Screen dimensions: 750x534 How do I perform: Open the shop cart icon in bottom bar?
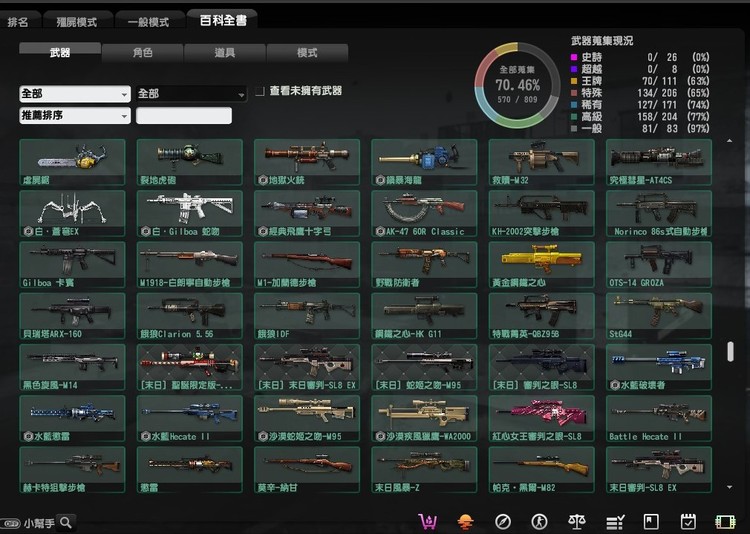[427, 521]
